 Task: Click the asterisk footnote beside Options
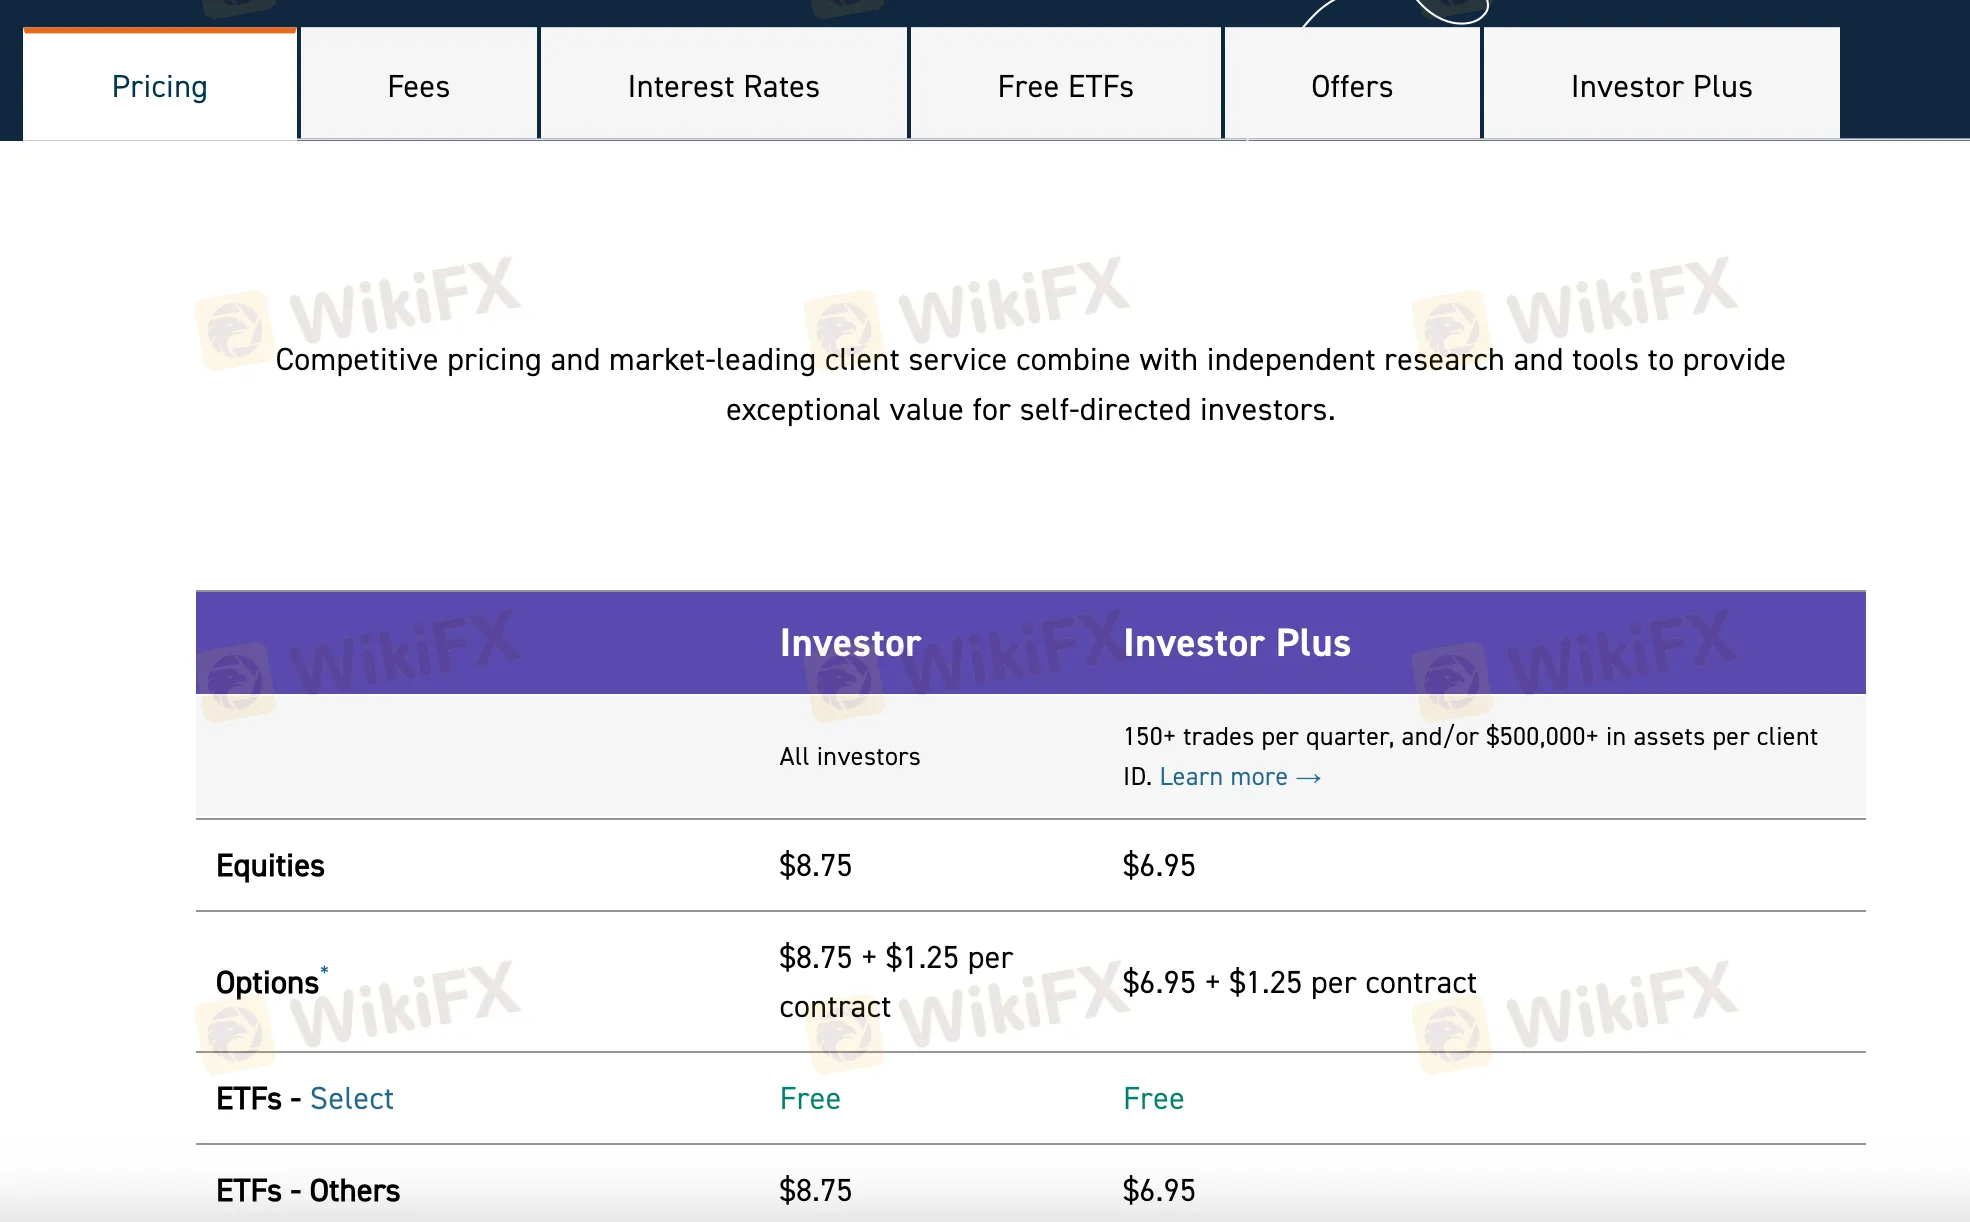324,969
